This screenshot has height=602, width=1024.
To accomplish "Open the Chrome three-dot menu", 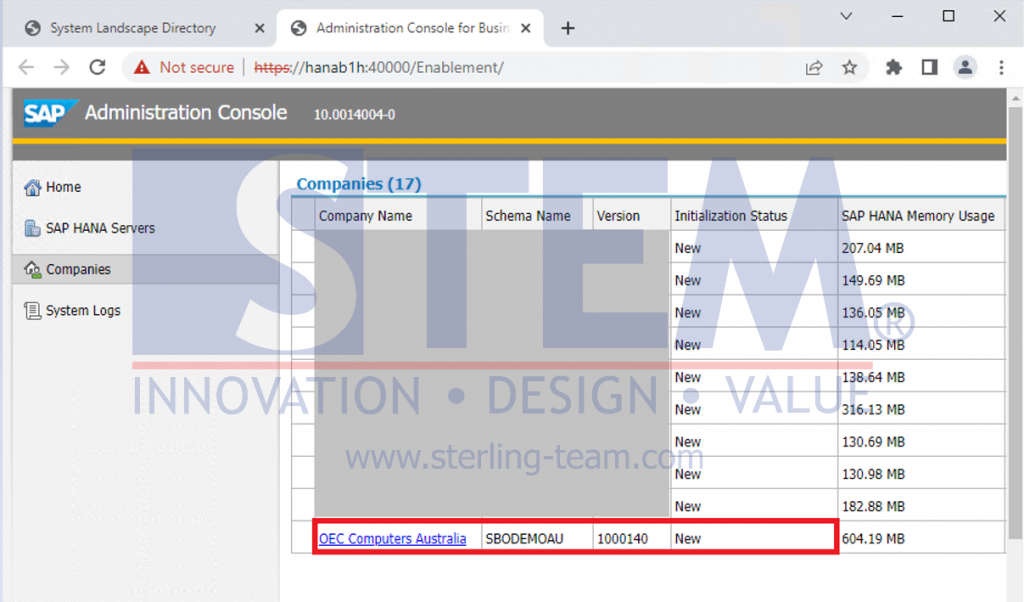I will coord(1002,67).
